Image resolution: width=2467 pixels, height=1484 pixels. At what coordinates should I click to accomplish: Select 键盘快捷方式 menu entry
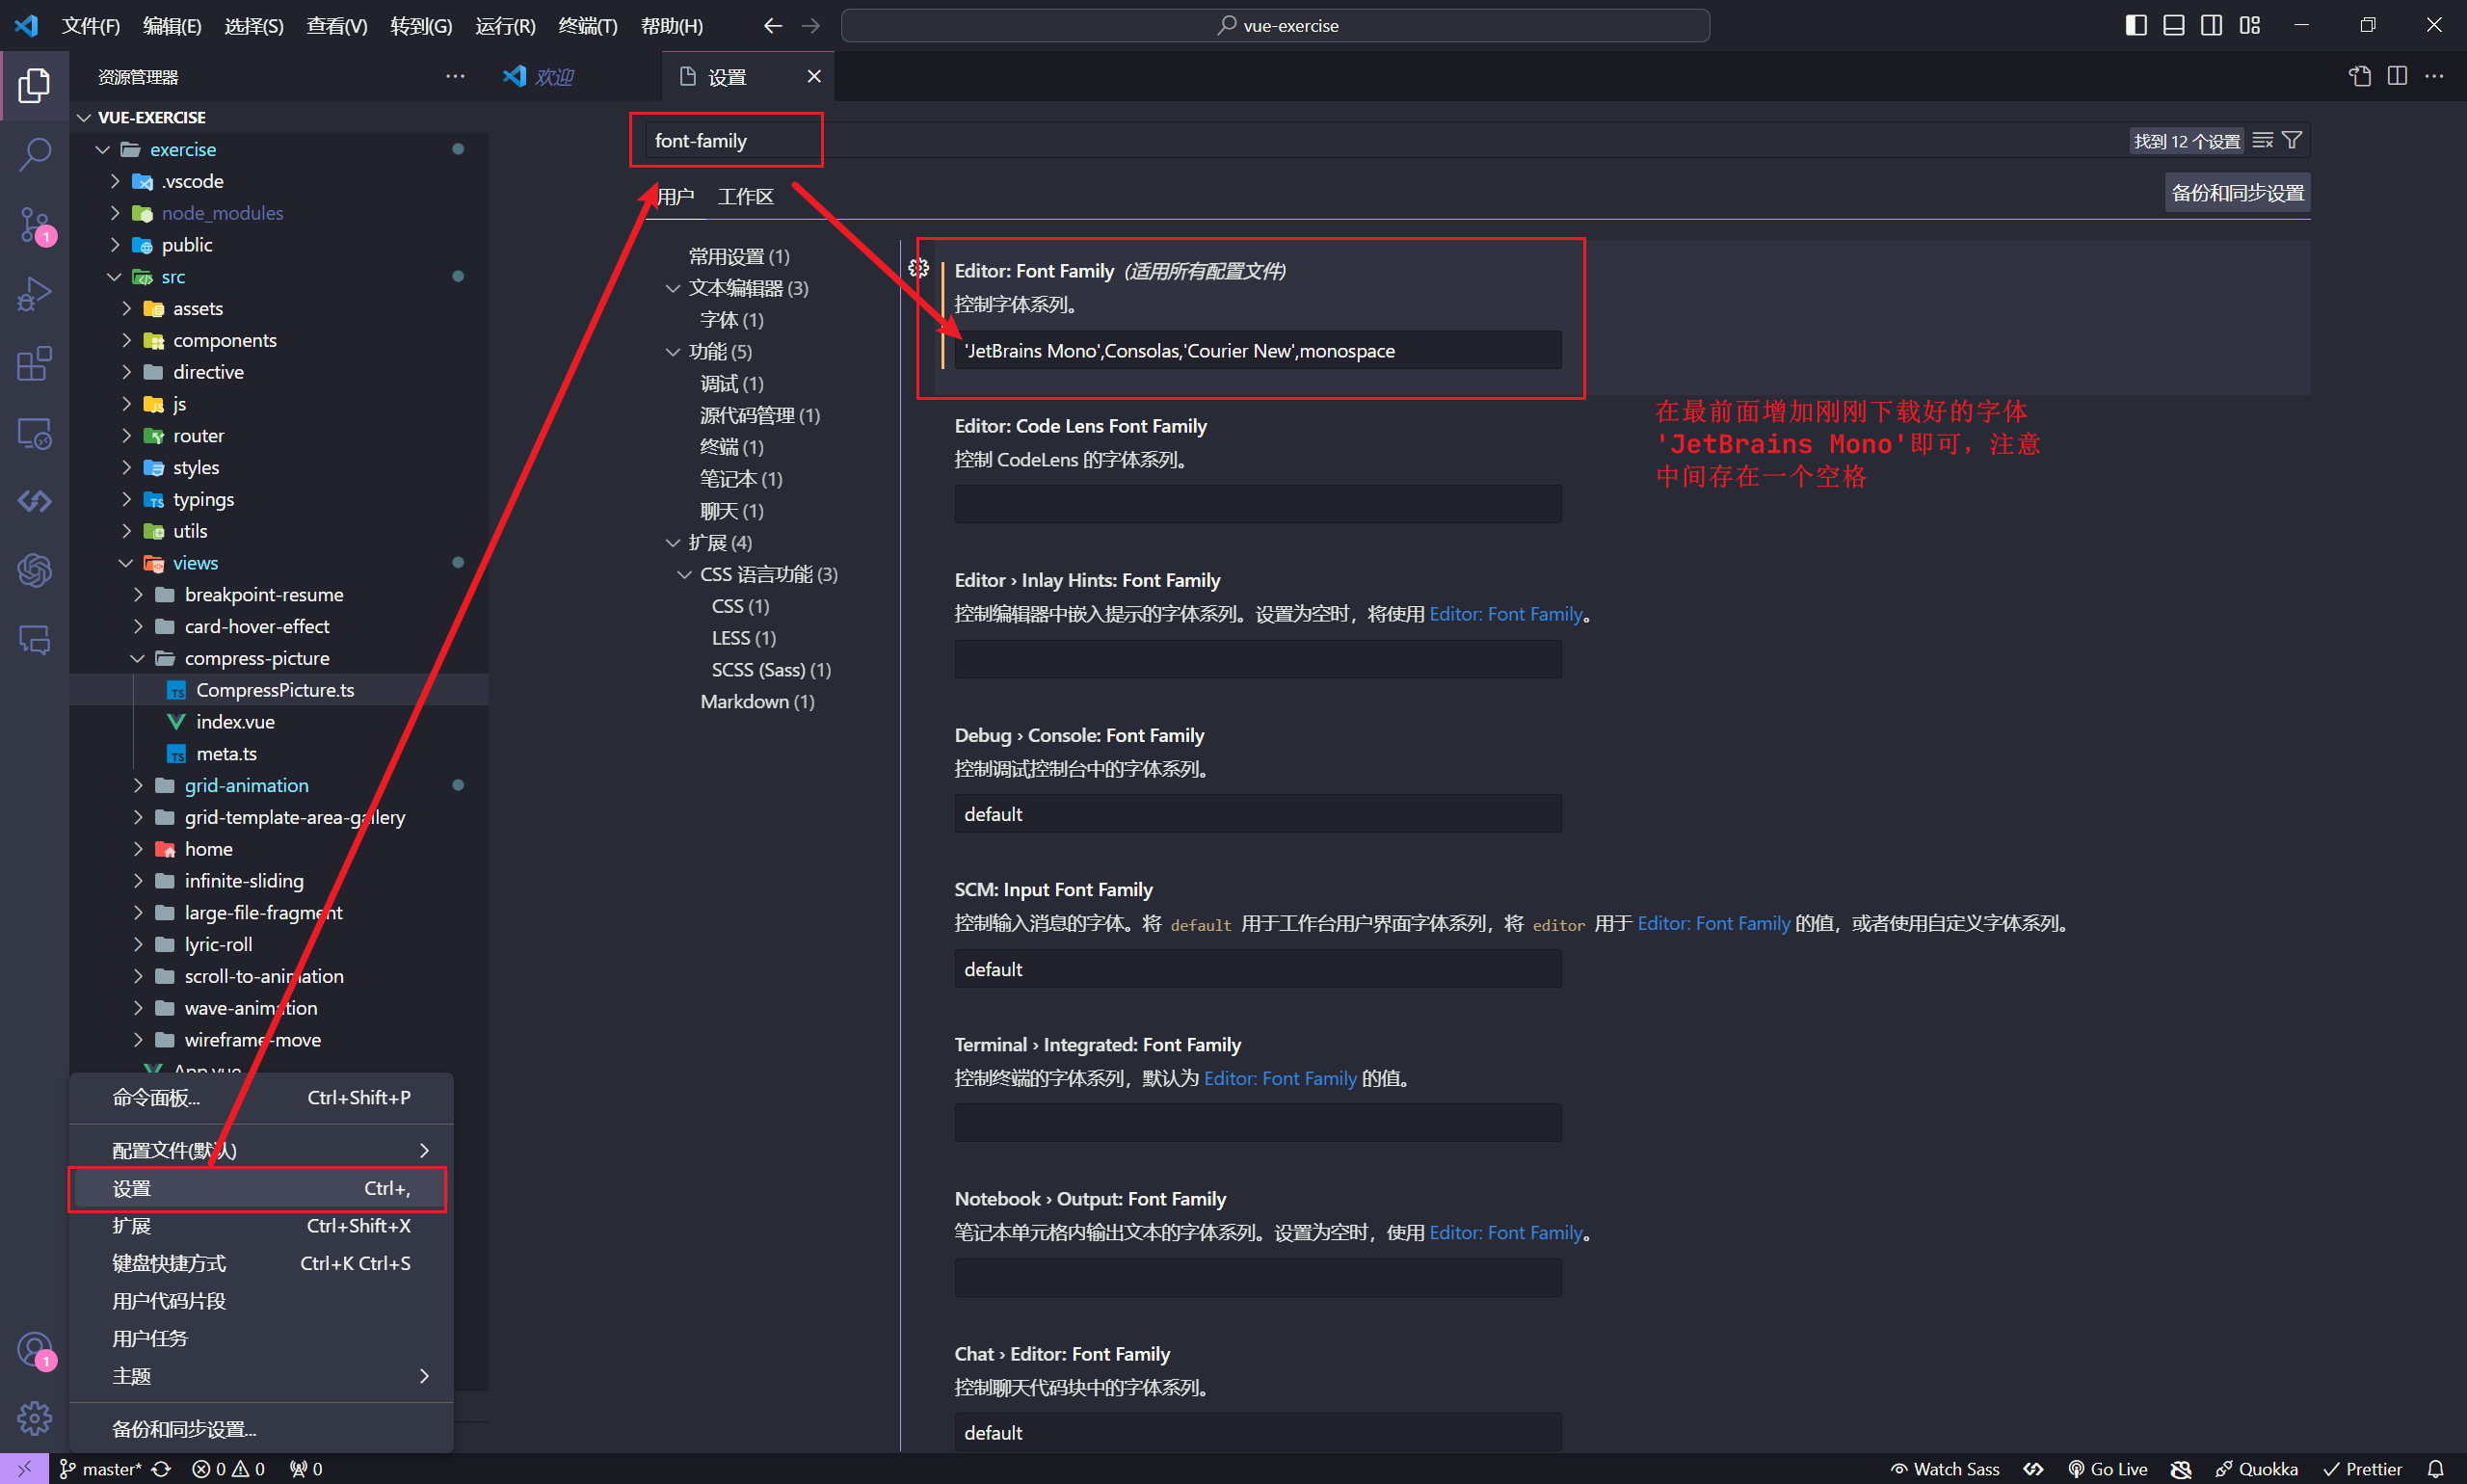(260, 1263)
